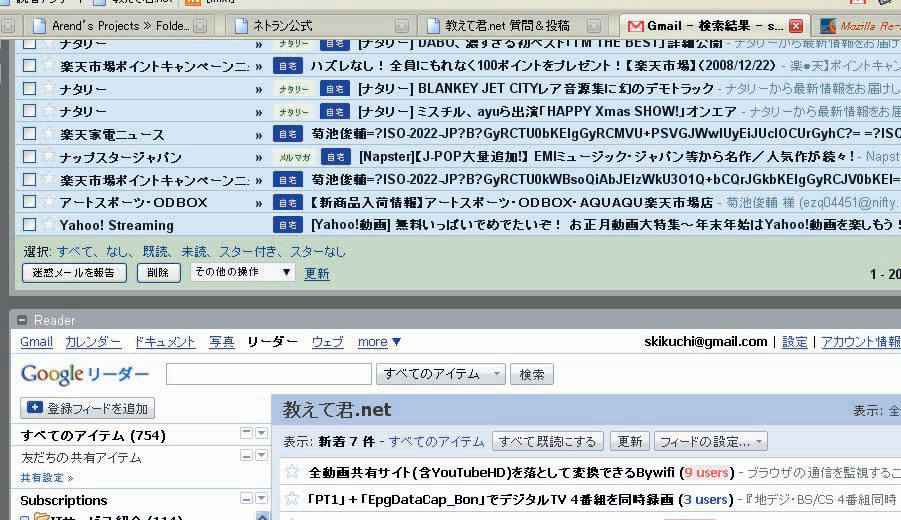Image resolution: width=901 pixels, height=520 pixels.
Task: Tick the checkbox for 楽天市場ポイントキャンペーン 100ポイント mail
Action: point(29,66)
